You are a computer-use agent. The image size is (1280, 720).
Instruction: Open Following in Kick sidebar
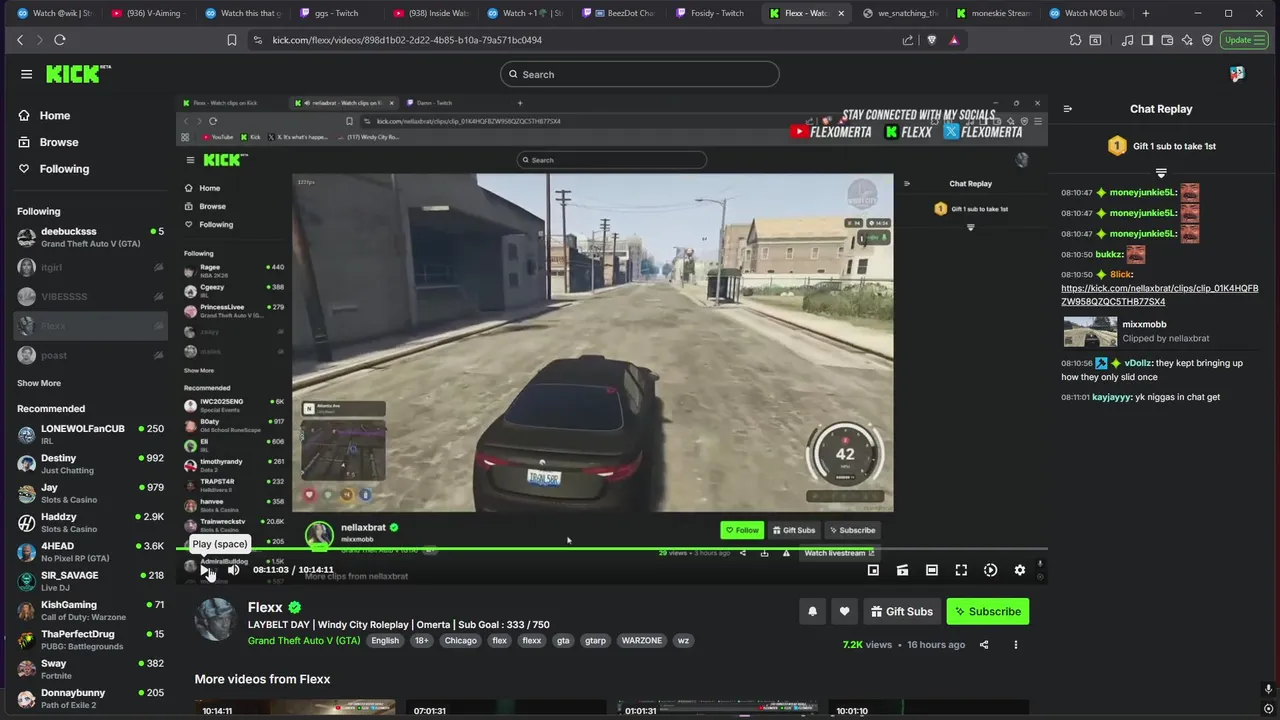54,169
